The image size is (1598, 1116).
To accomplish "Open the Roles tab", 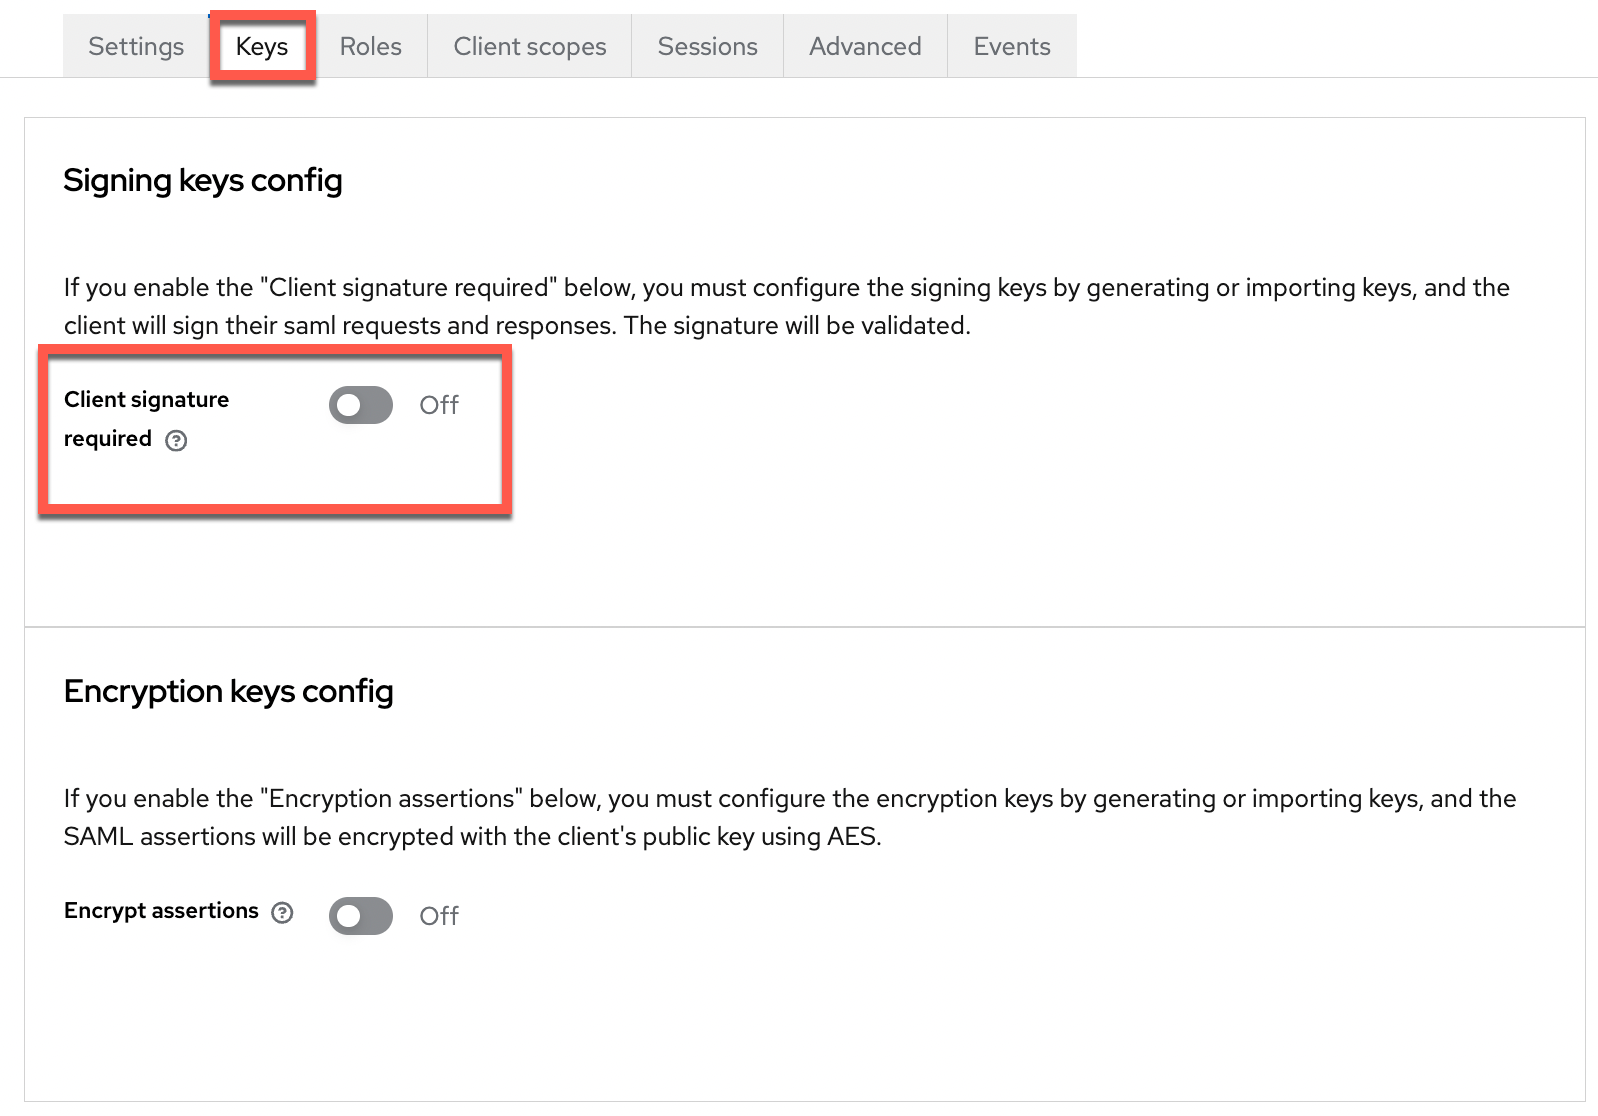I will [x=370, y=46].
